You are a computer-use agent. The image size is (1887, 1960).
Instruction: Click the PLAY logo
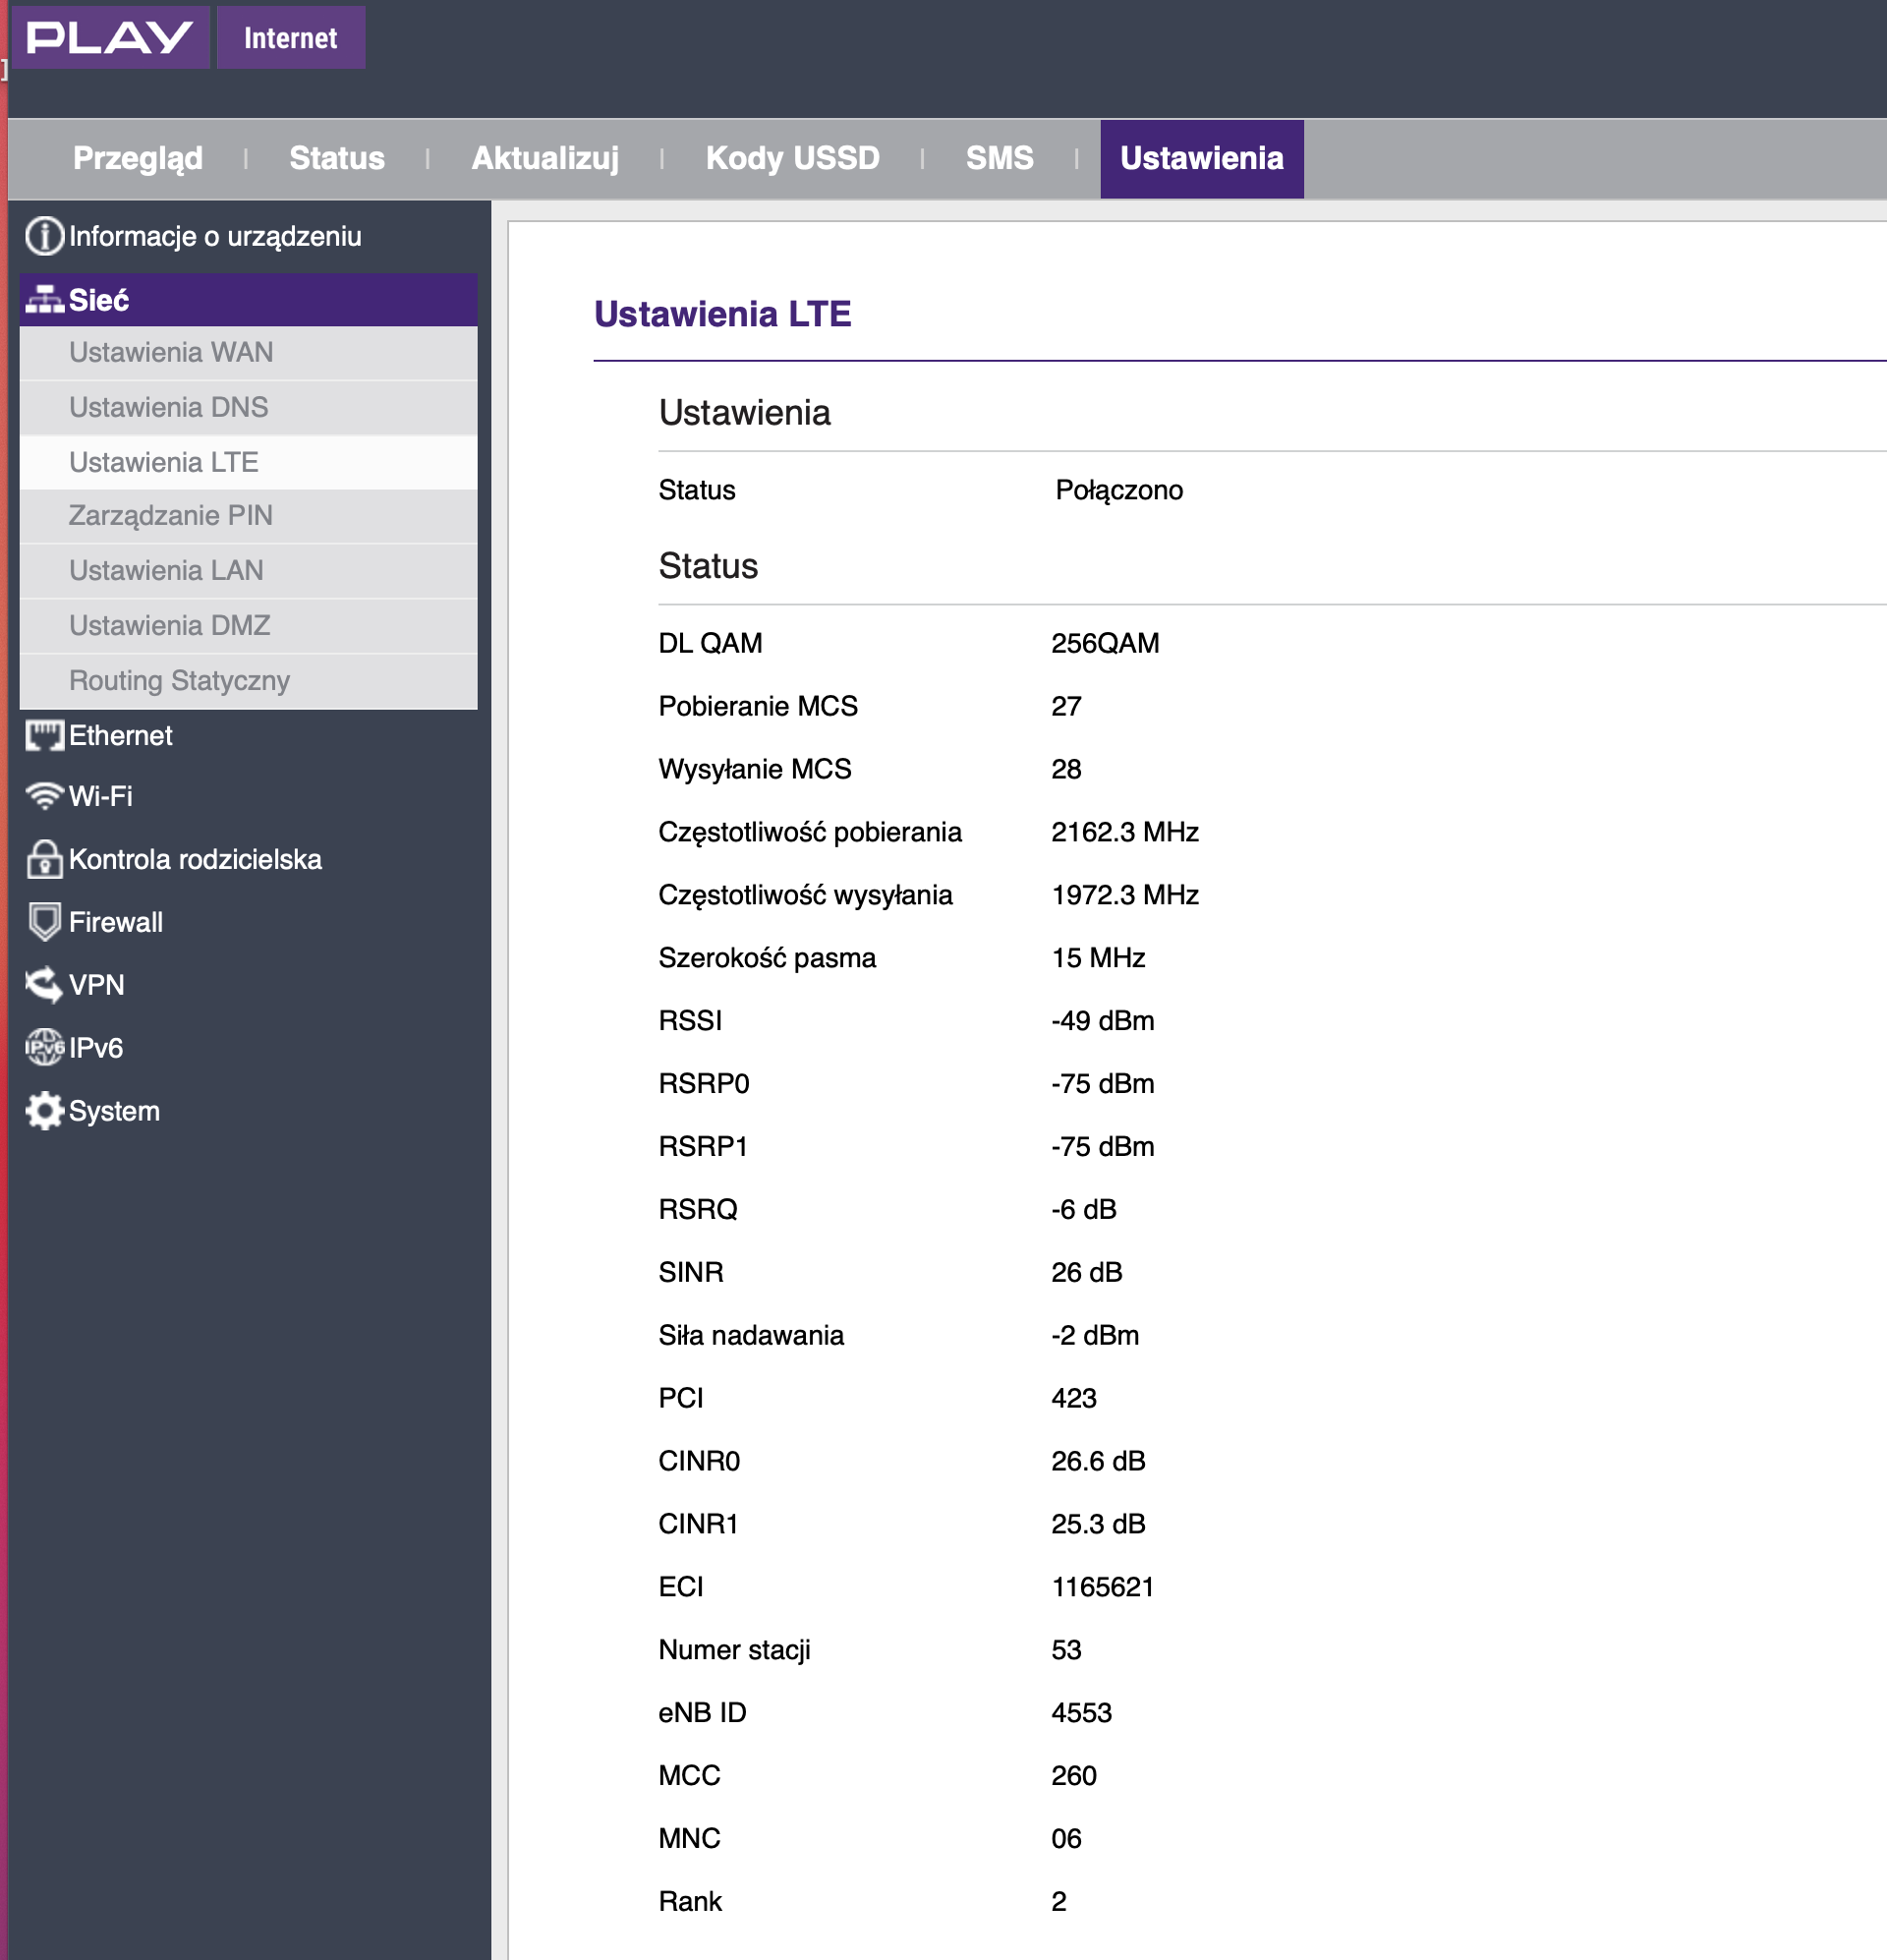coord(111,37)
